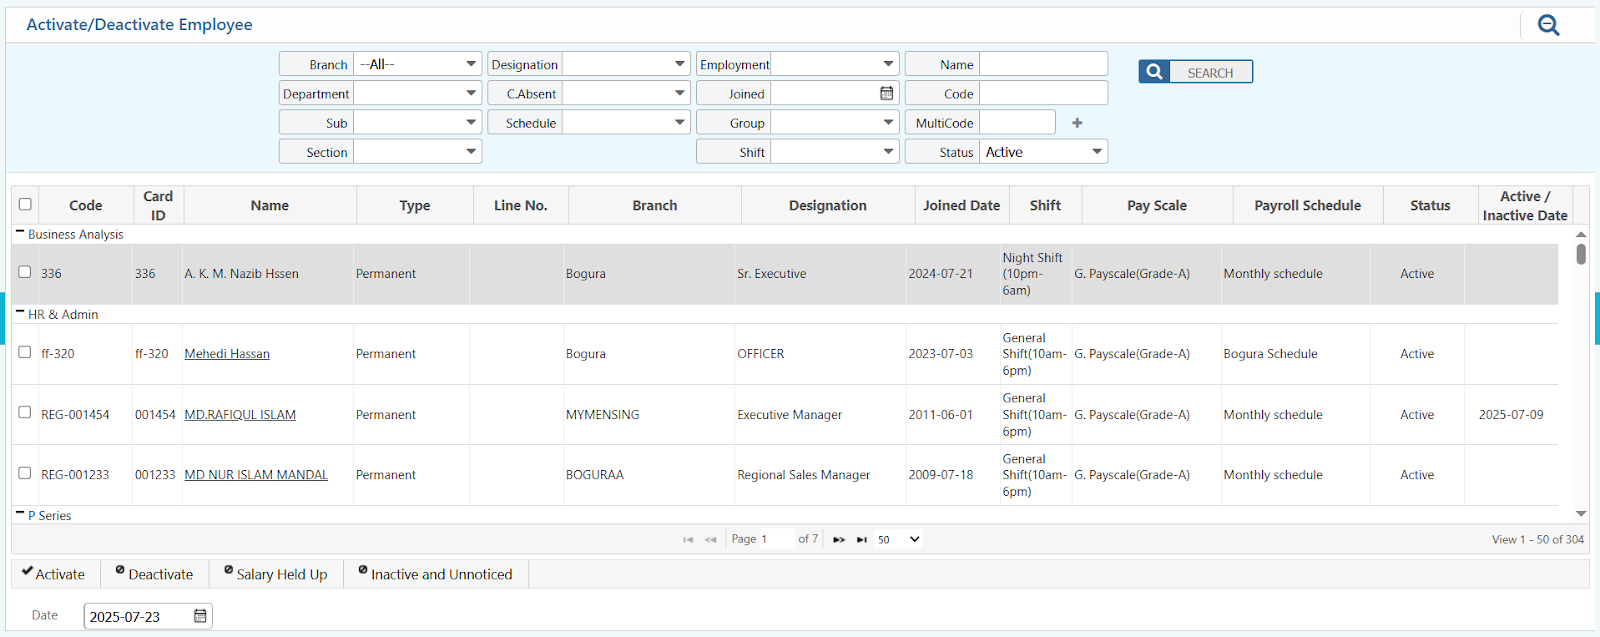The height and width of the screenshot is (637, 1600).
Task: Choose the Deactivate action tab
Action: 154,574
